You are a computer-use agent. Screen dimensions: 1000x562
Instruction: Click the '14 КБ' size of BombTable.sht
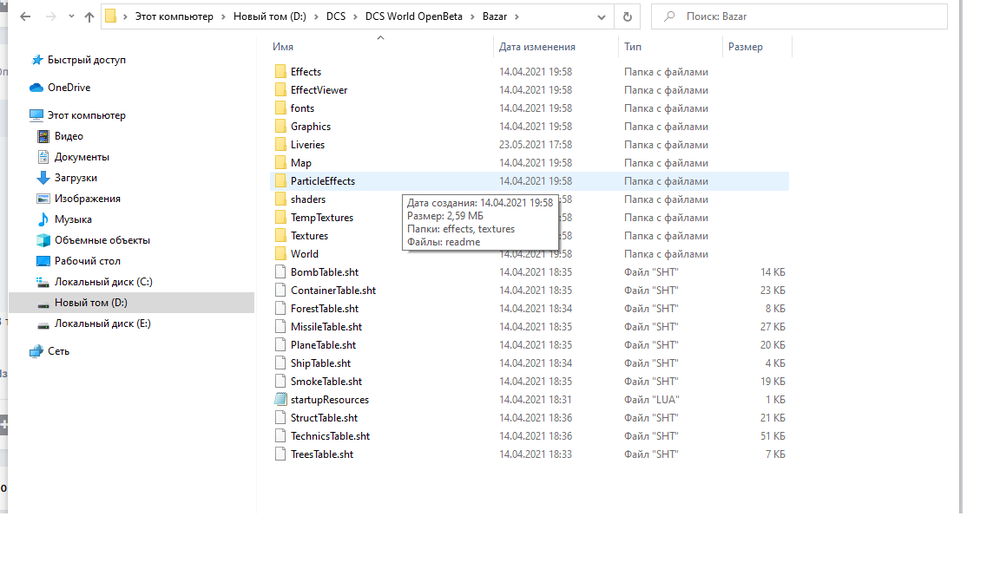point(772,272)
